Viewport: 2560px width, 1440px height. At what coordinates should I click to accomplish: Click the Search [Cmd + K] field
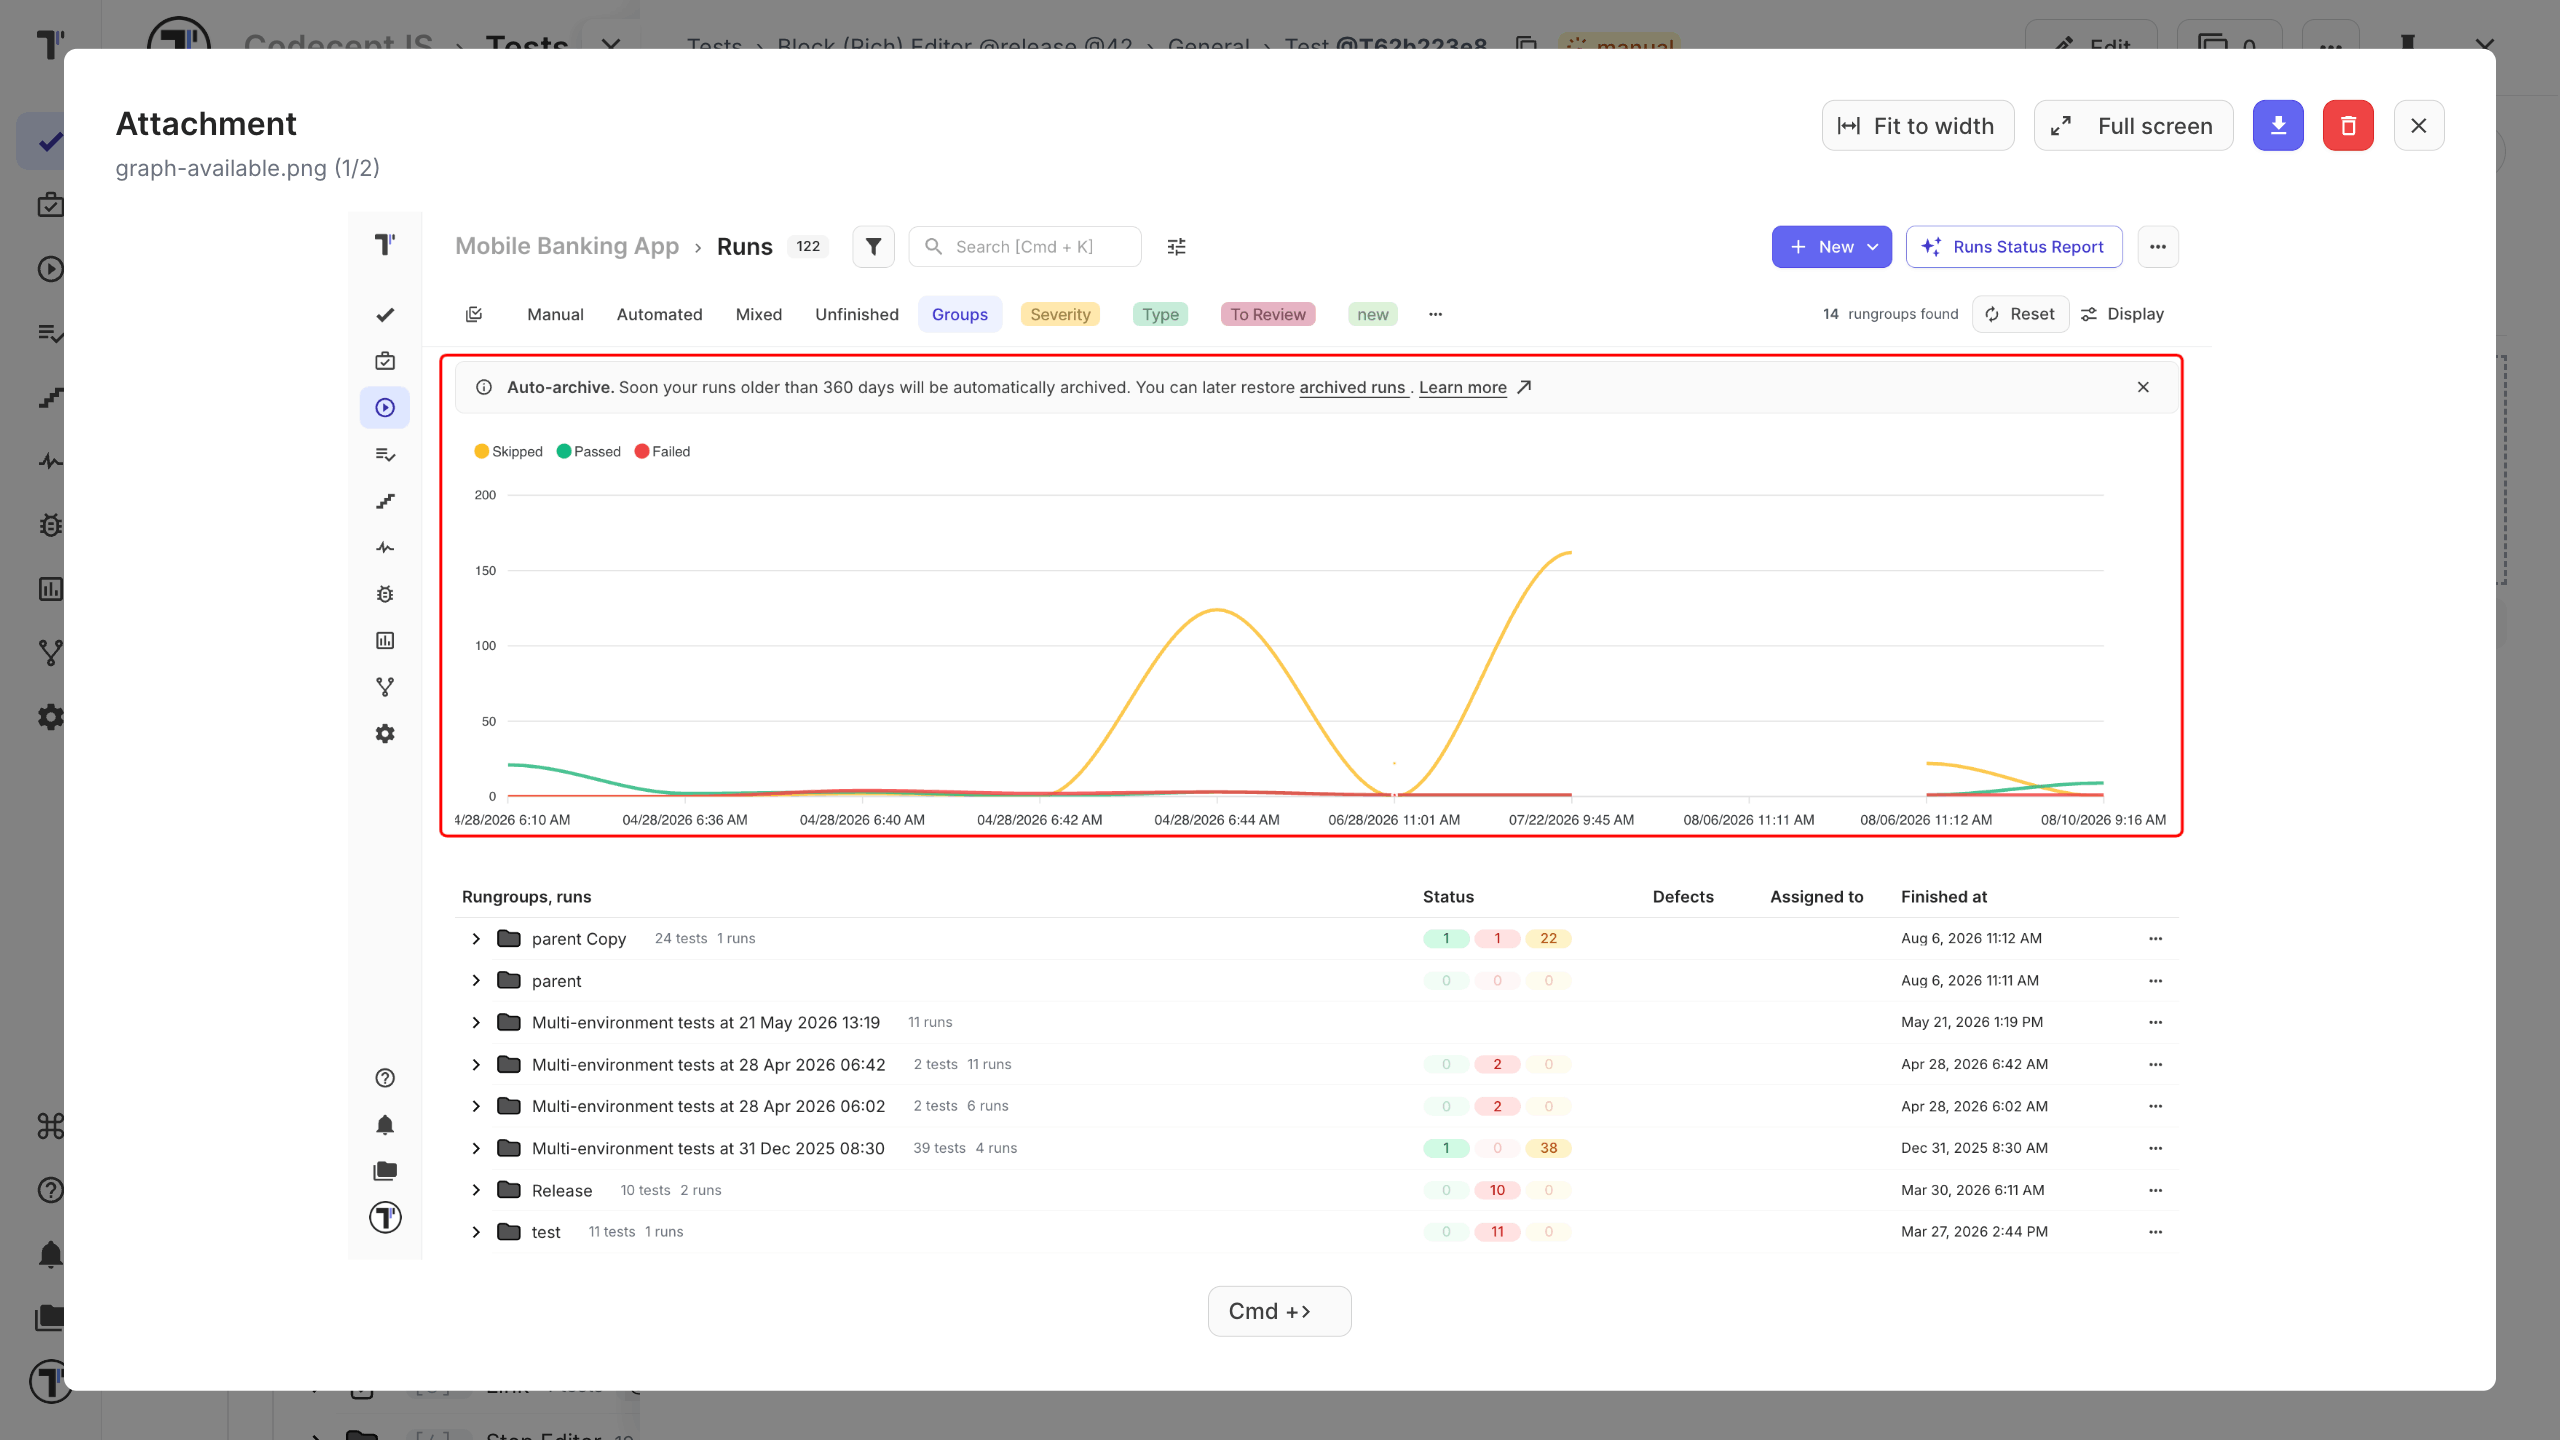pyautogui.click(x=1025, y=246)
